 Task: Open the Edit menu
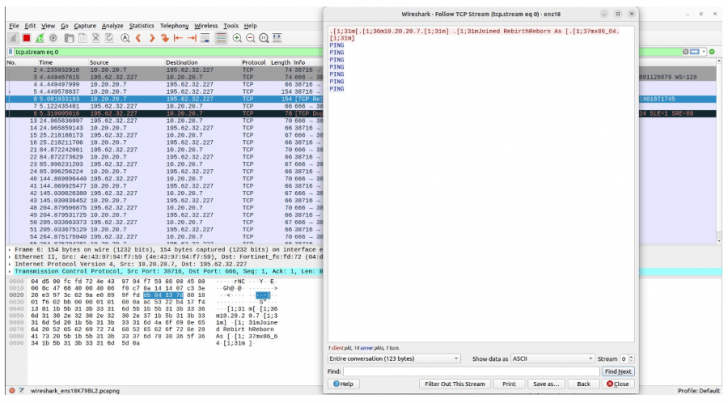pos(30,26)
